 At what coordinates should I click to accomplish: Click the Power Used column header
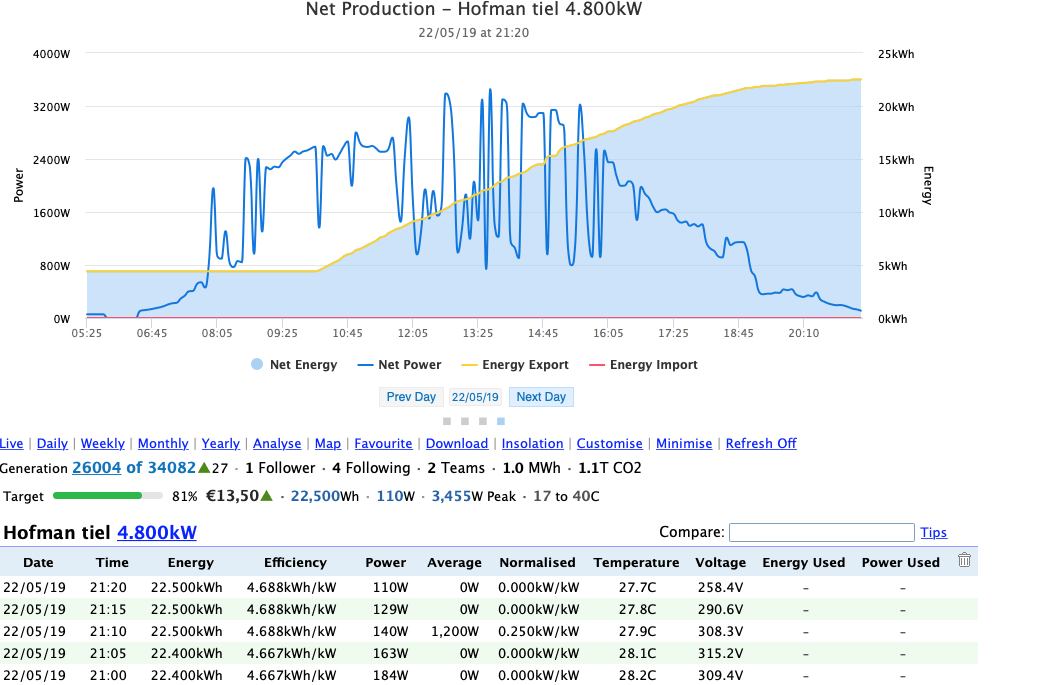point(901,563)
